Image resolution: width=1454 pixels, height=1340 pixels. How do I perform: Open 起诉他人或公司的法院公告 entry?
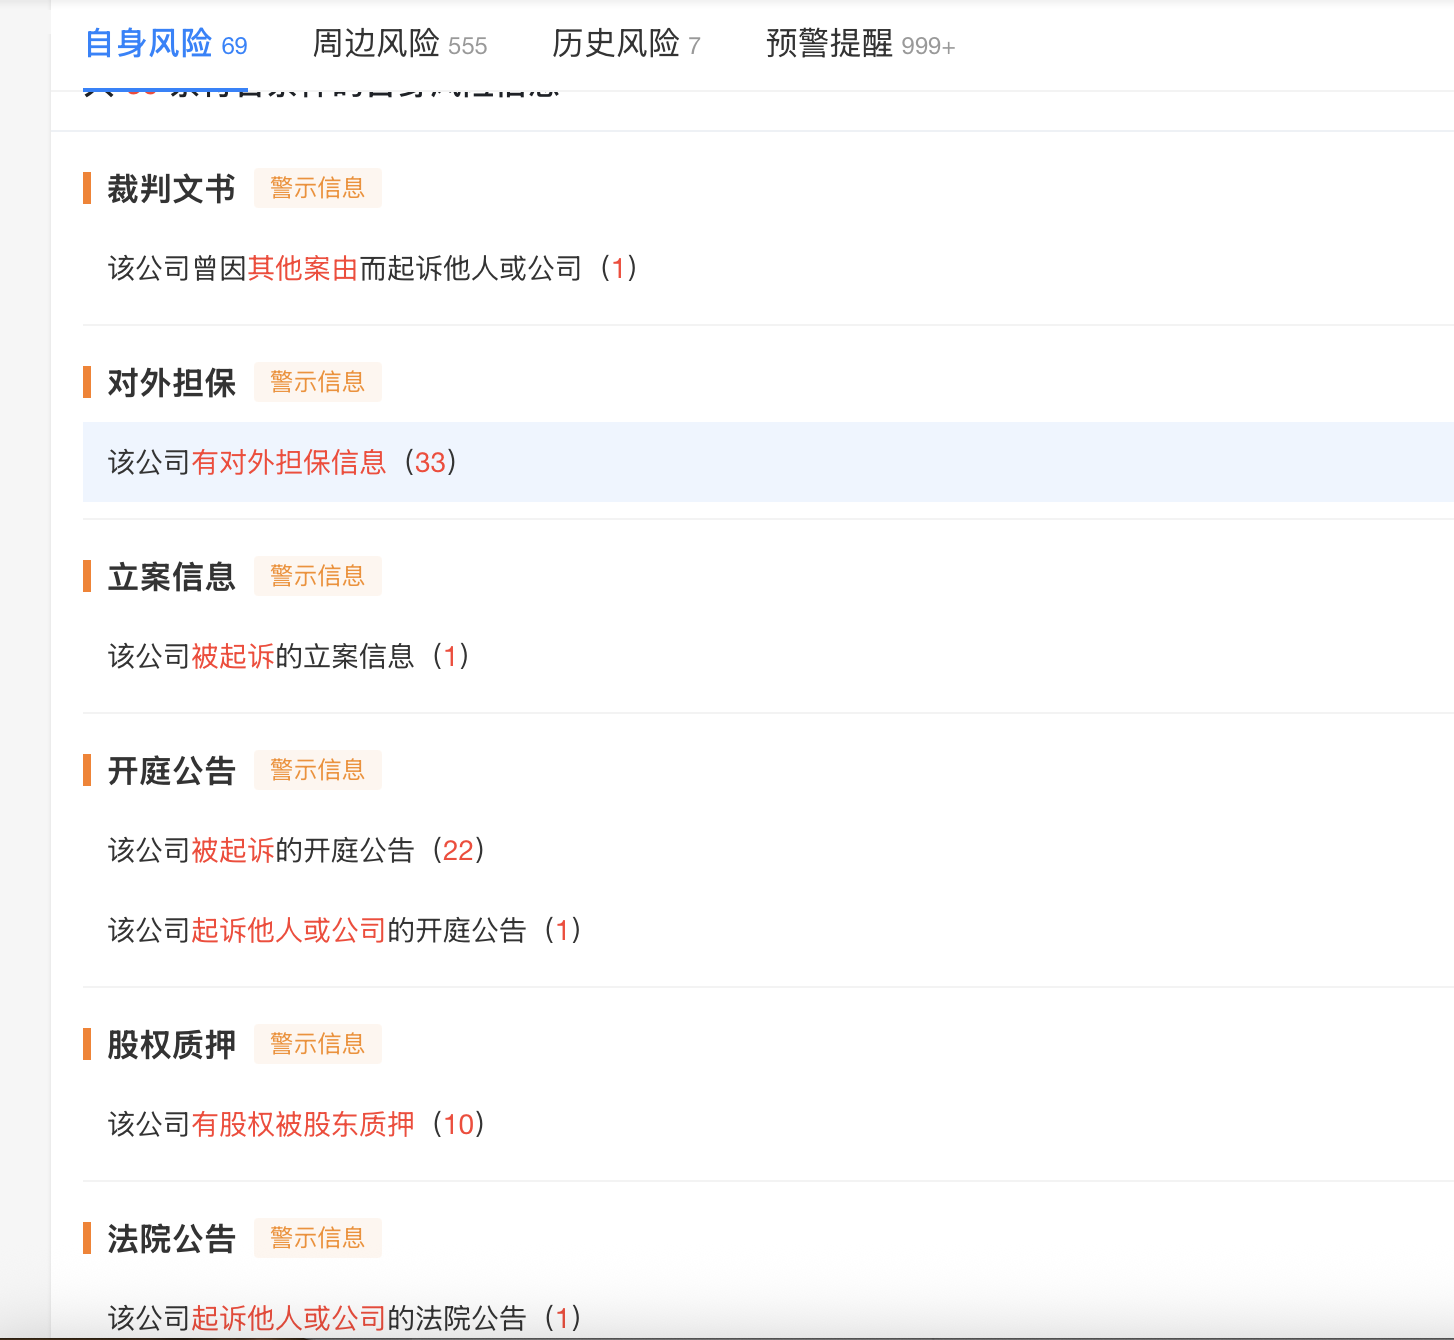tap(344, 1317)
